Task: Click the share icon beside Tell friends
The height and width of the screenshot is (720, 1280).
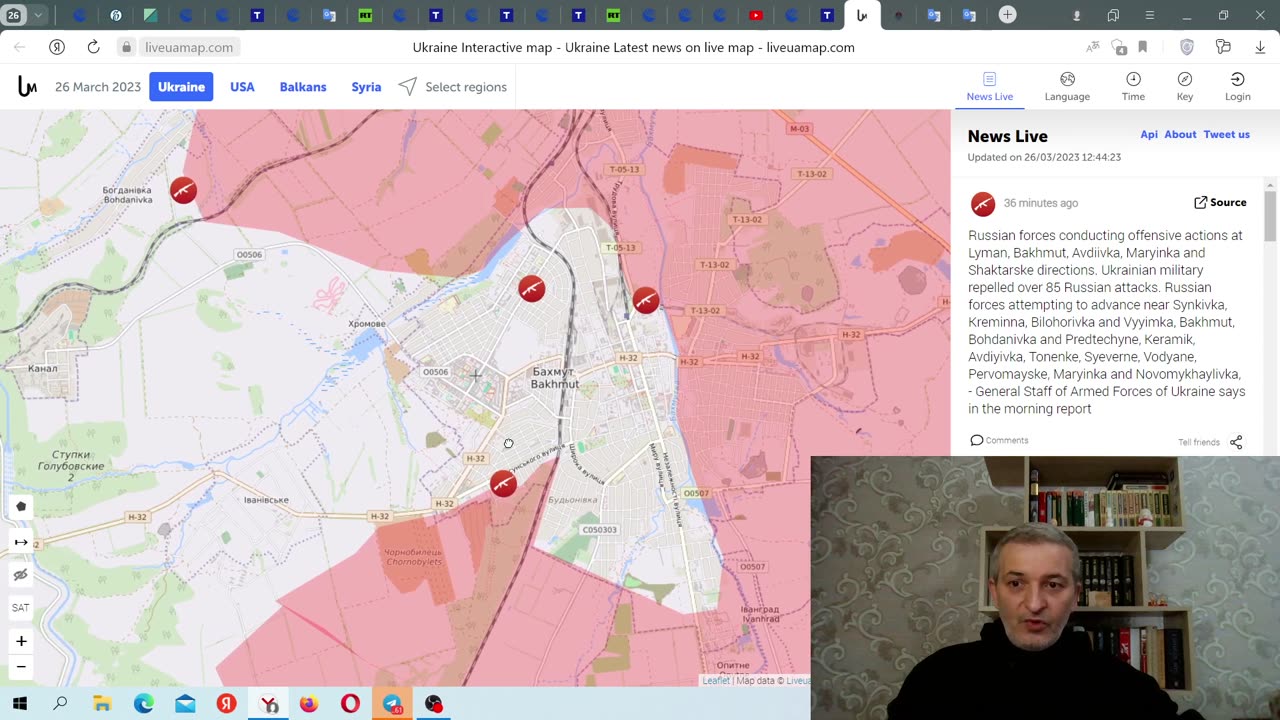Action: [1236, 442]
